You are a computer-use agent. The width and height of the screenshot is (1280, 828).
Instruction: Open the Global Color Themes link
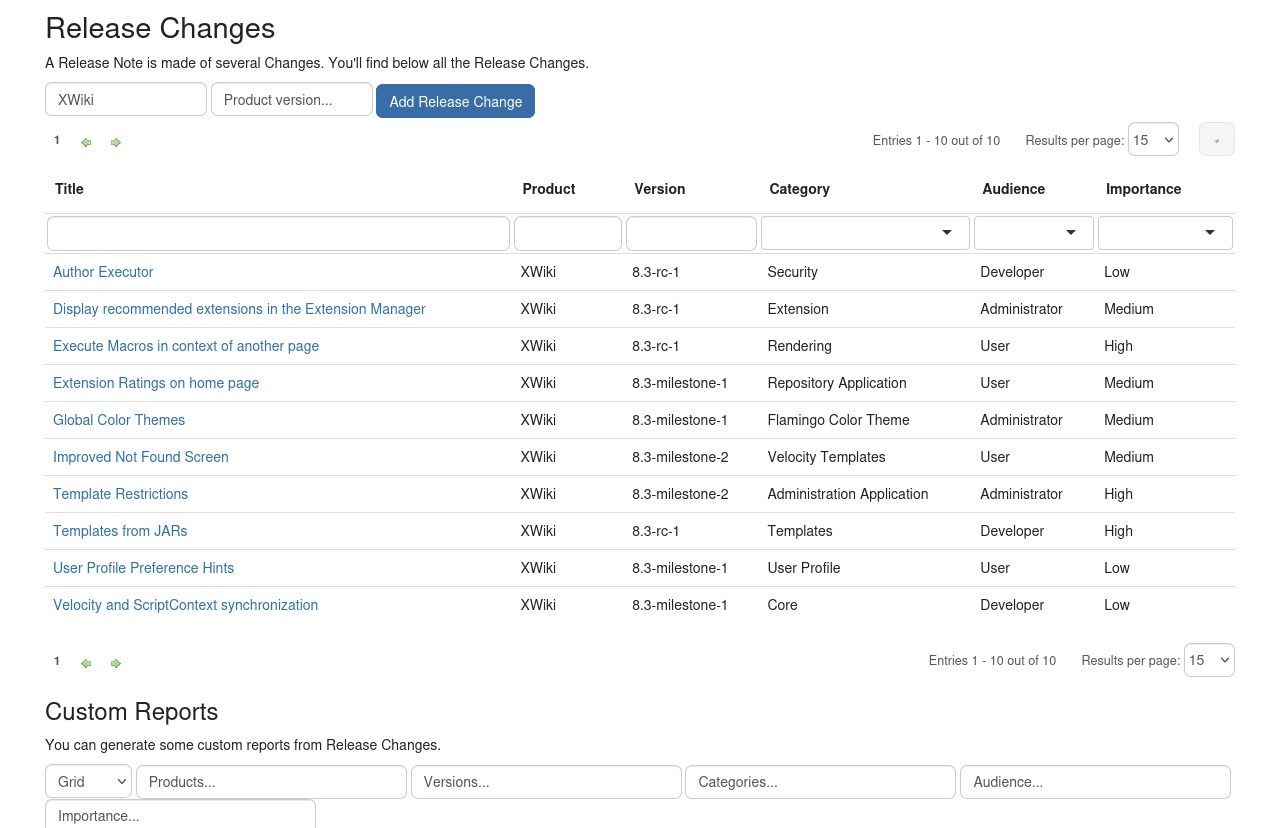pyautogui.click(x=119, y=420)
